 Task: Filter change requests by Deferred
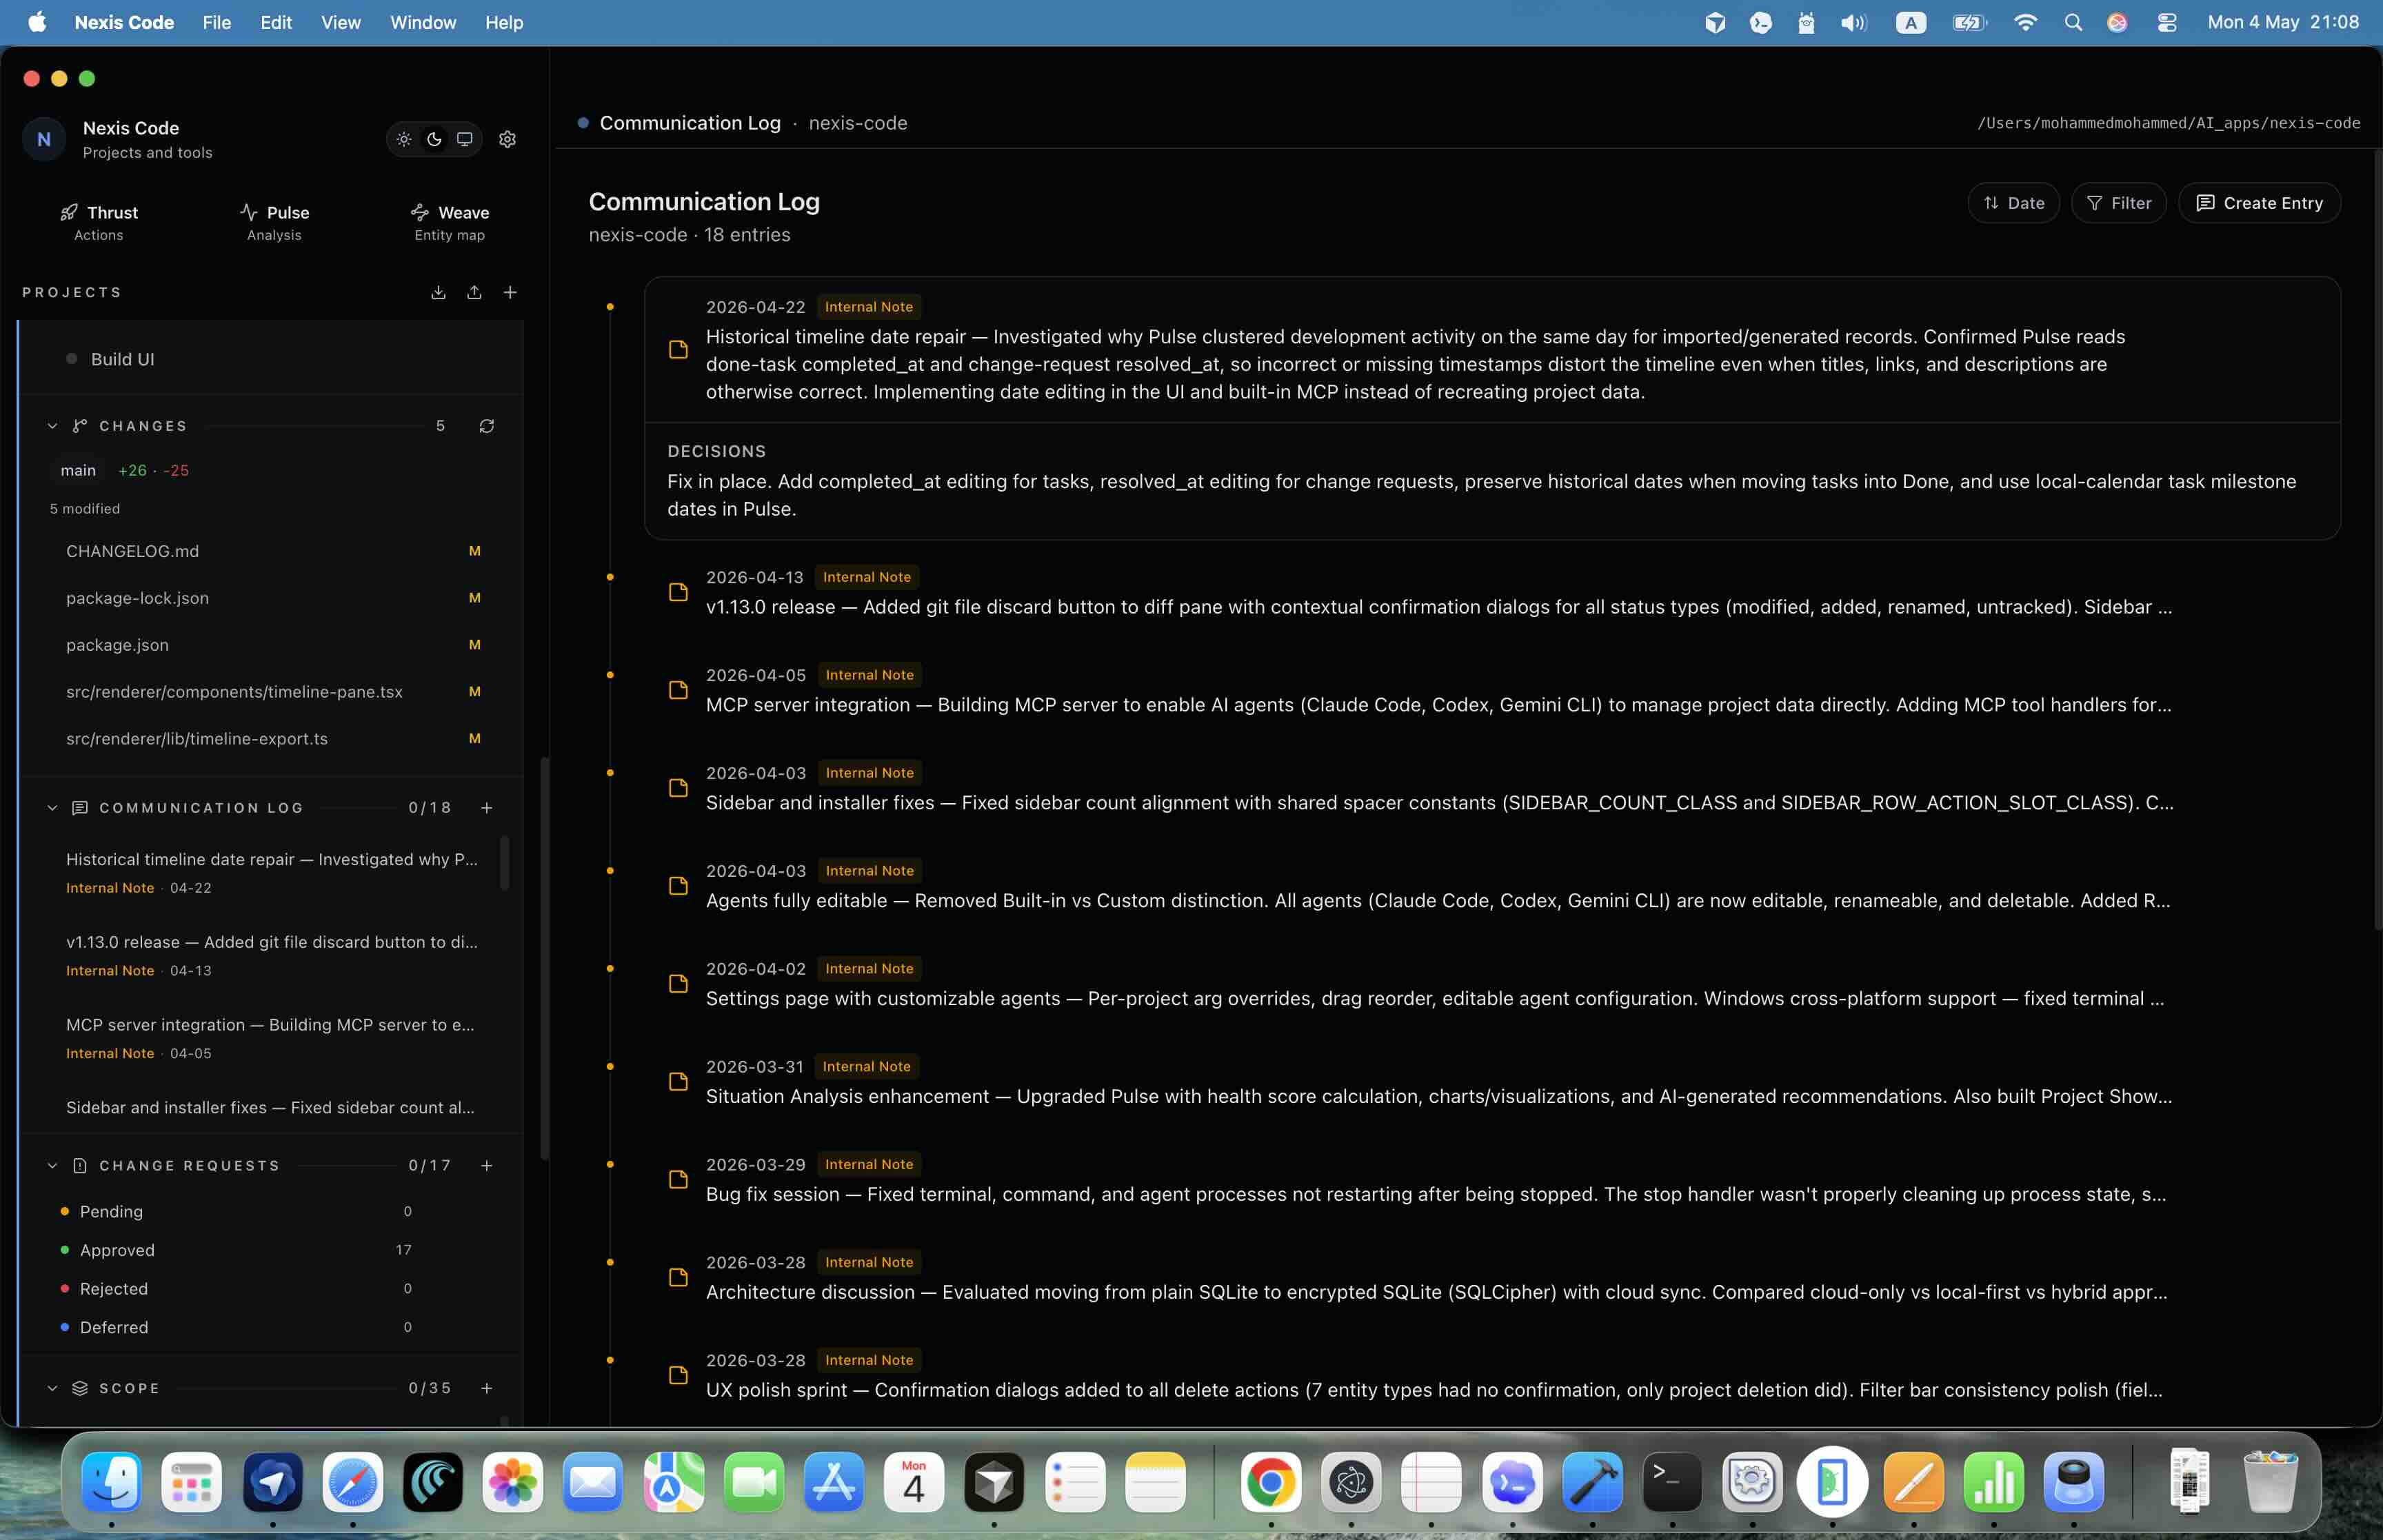(237, 1327)
